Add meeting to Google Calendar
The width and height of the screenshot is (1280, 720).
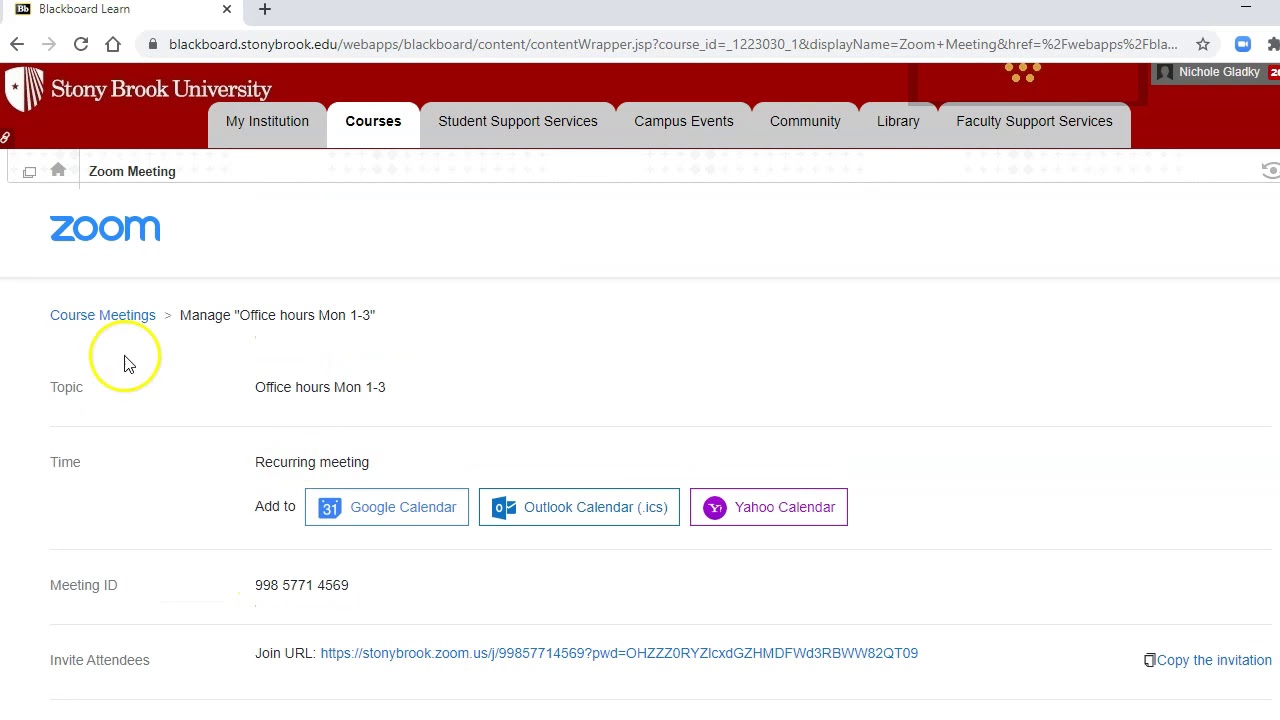pyautogui.click(x=387, y=507)
